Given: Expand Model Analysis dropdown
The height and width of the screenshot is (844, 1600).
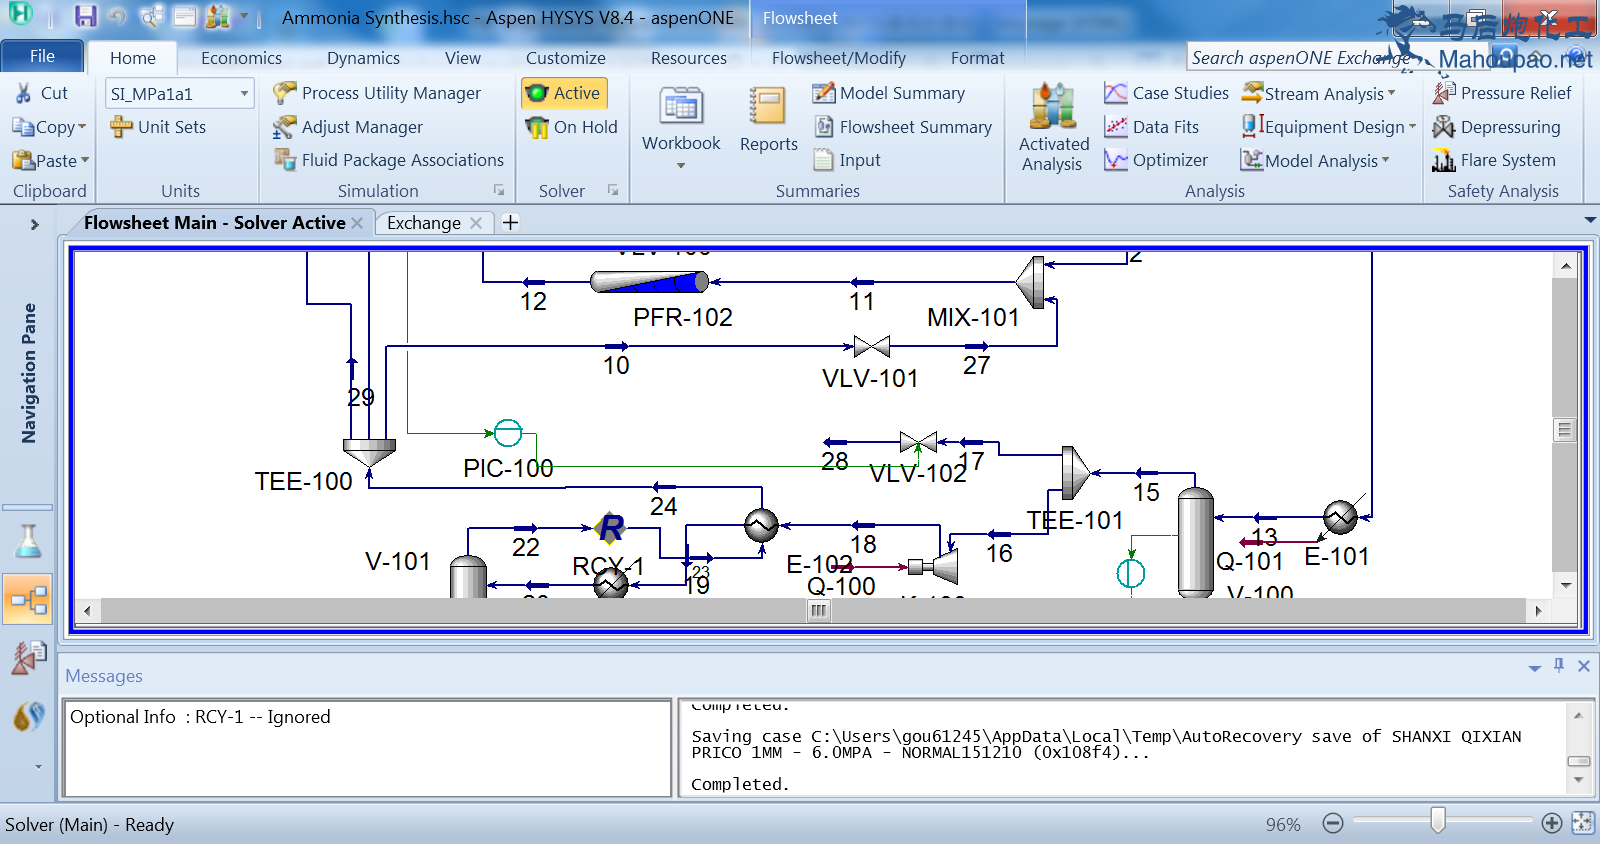Looking at the screenshot, I should pyautogui.click(x=1386, y=160).
